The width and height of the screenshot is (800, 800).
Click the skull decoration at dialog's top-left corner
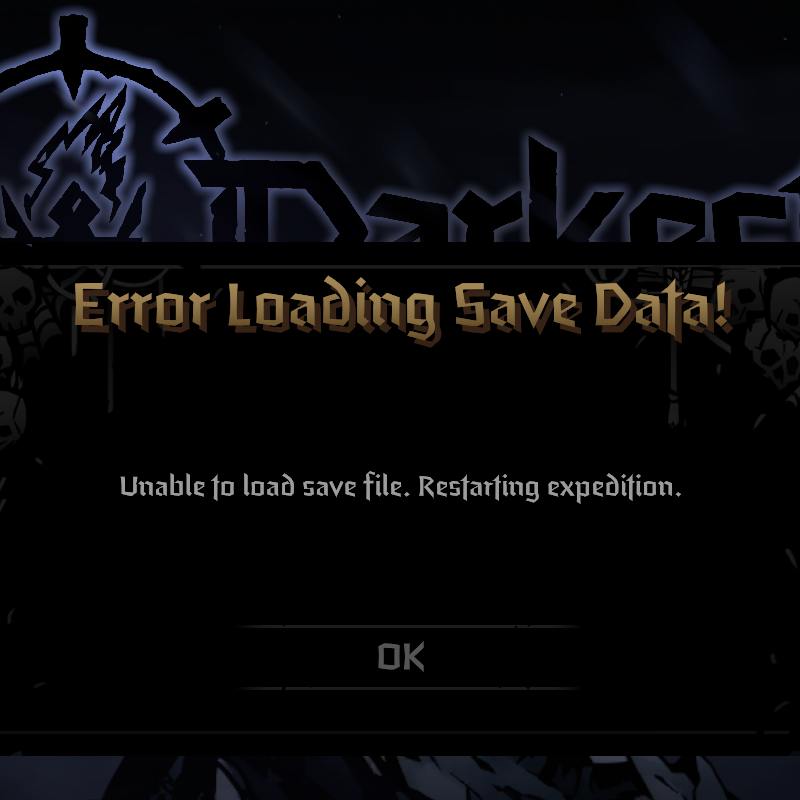(x=15, y=296)
